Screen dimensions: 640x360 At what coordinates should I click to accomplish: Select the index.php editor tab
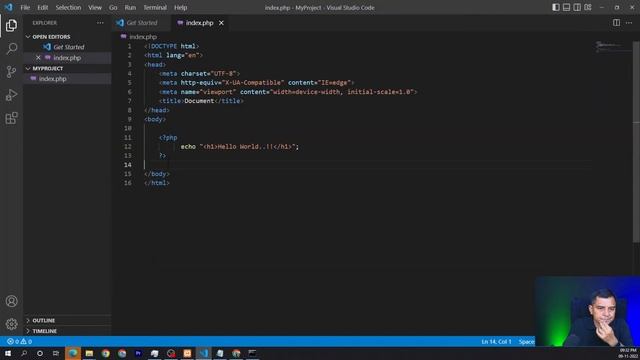click(199, 23)
